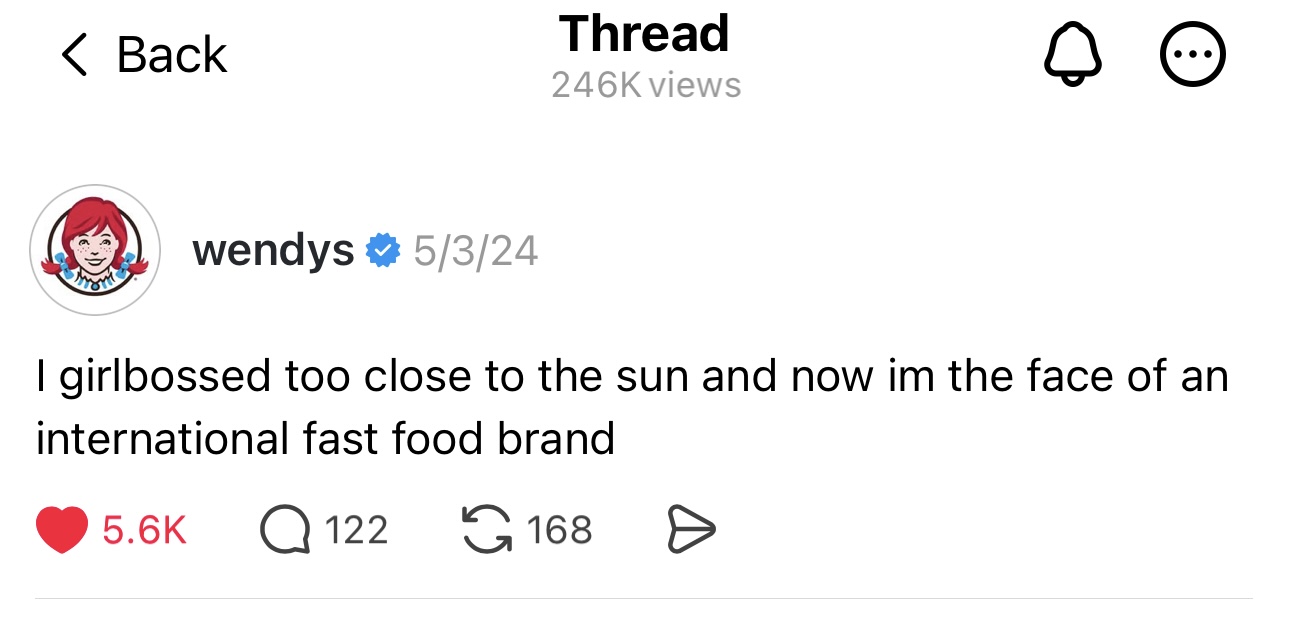The height and width of the screenshot is (619, 1289).
Task: Select the text "international fast food brand"
Action: 325,439
